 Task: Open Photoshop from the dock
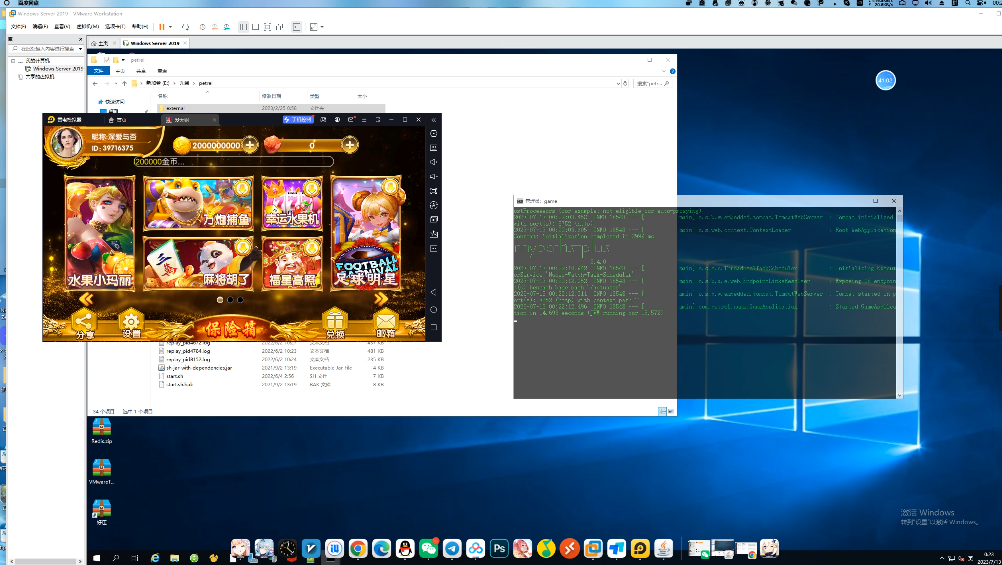[499, 548]
